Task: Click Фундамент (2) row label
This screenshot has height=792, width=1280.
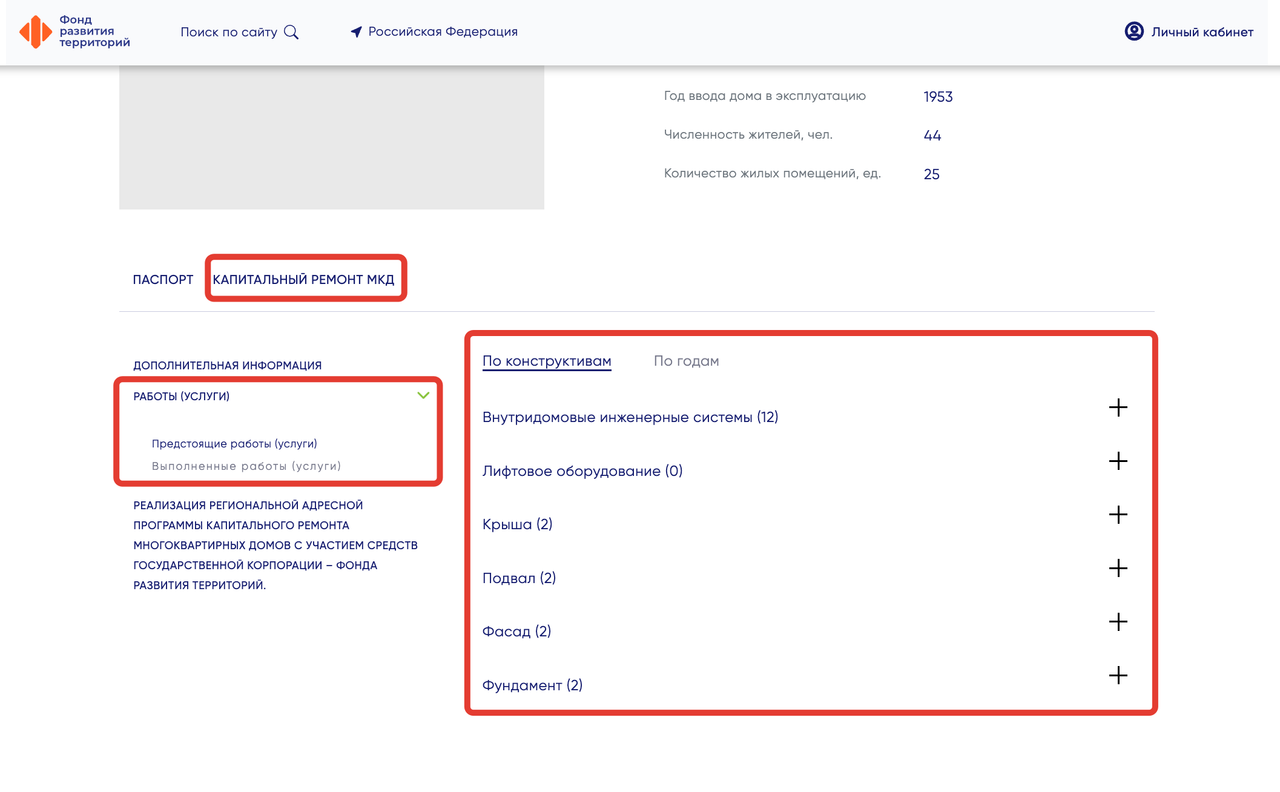Action: point(532,685)
